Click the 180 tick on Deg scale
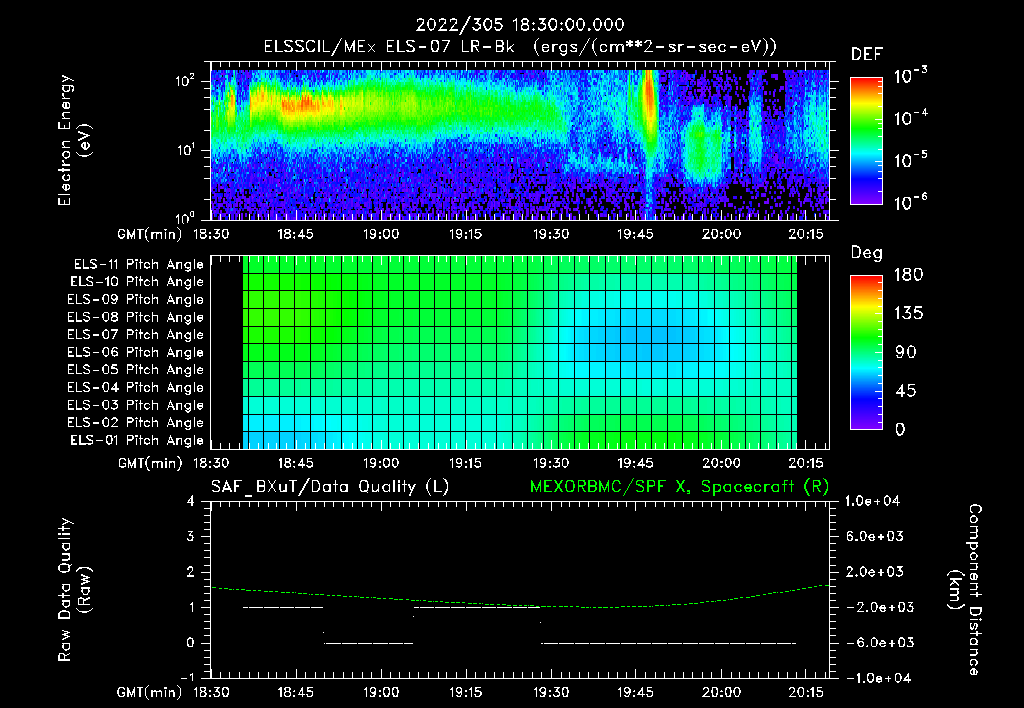The image size is (1024, 708). click(908, 275)
